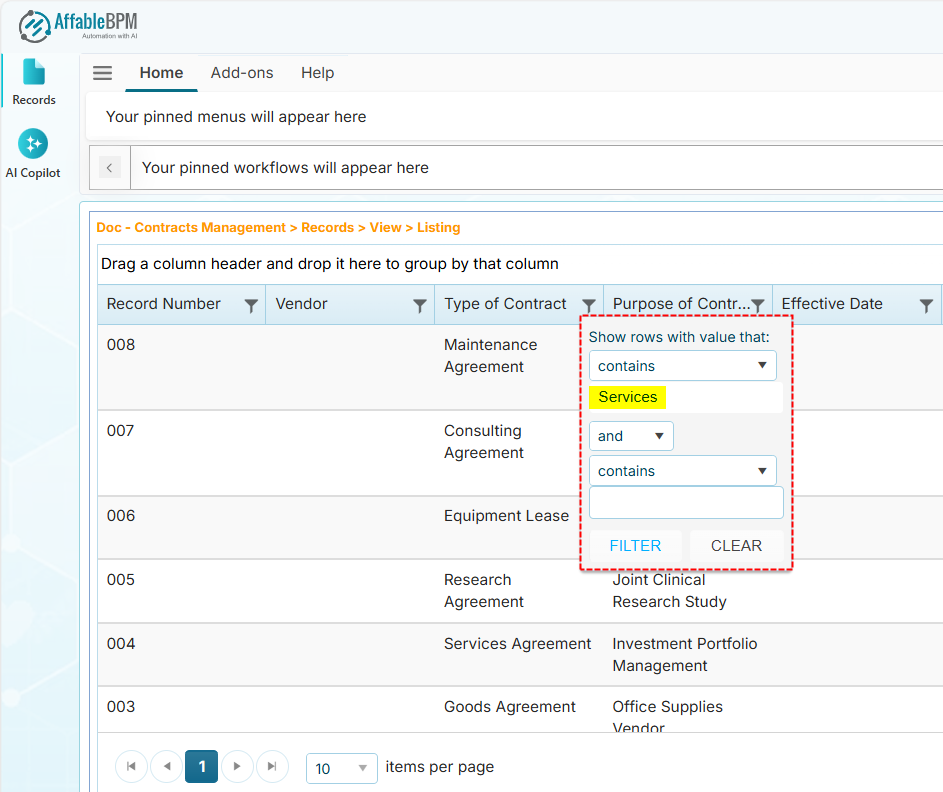The image size is (943, 792).
Task: Open the hamburger navigation menu
Action: point(101,72)
